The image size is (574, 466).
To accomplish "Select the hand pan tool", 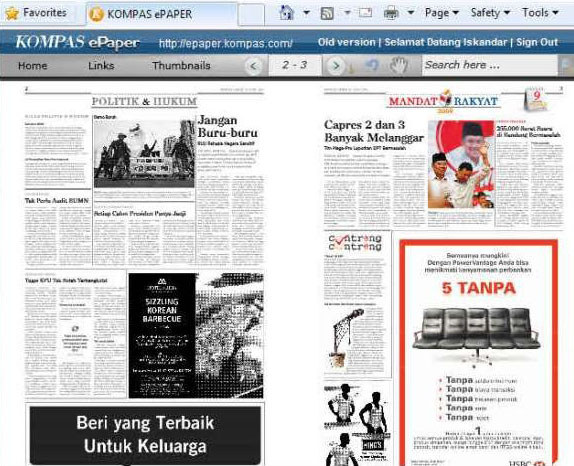I will 398,66.
